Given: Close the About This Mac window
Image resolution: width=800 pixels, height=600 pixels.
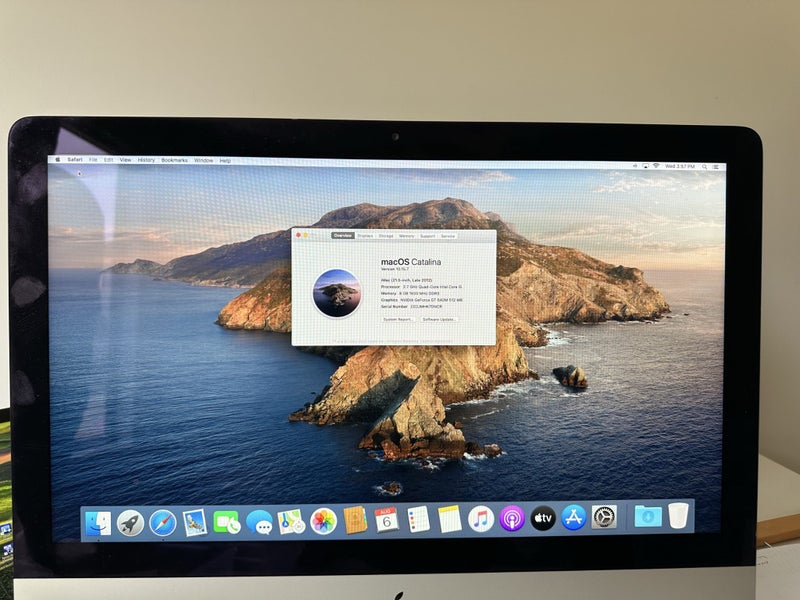Looking at the screenshot, I should pyautogui.click(x=298, y=235).
